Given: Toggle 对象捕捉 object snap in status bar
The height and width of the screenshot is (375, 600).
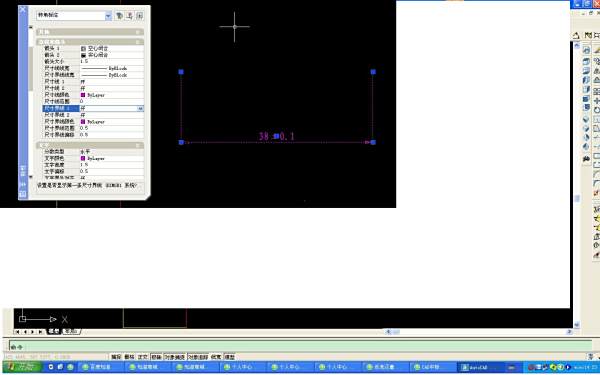Looking at the screenshot, I should point(174,357).
